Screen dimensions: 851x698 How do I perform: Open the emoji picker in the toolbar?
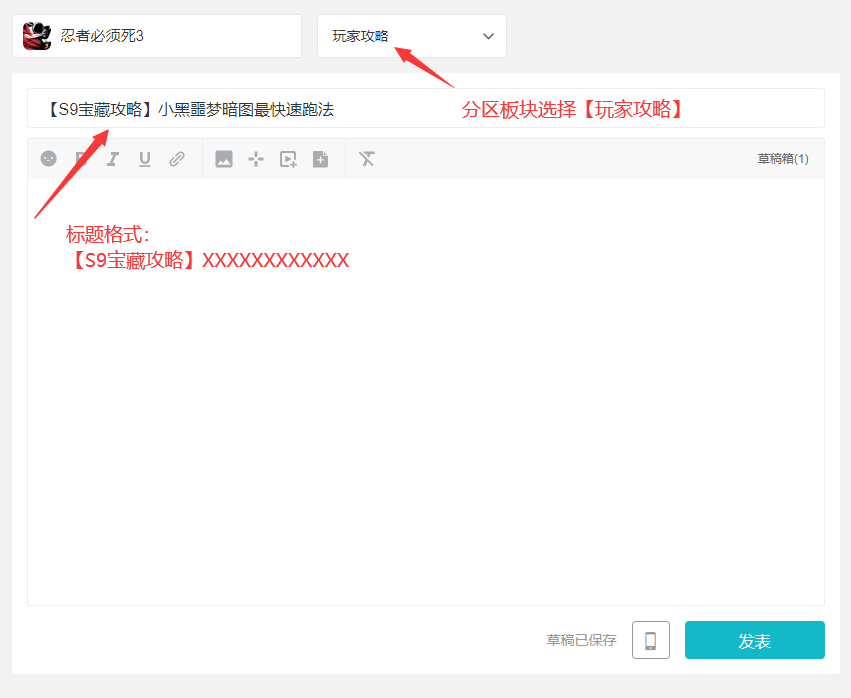click(49, 158)
